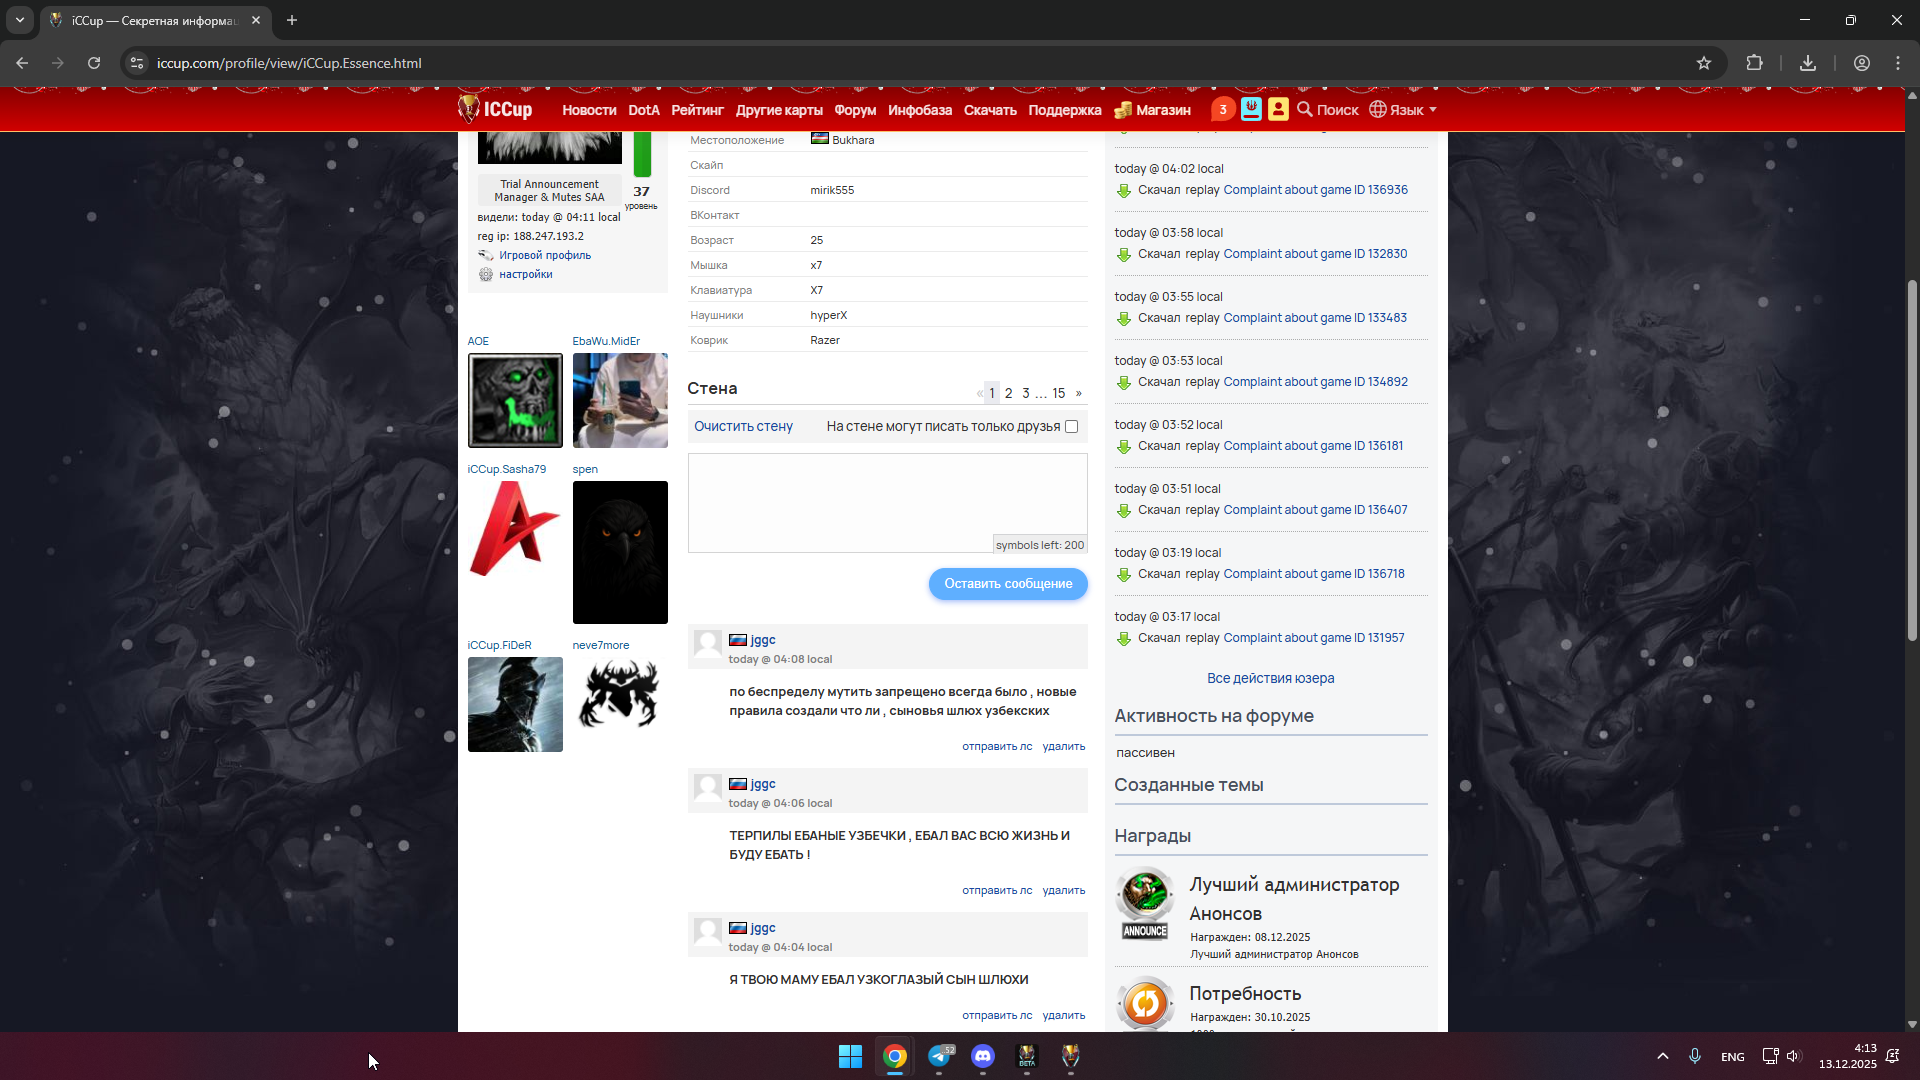Open Discord from the taskbar
Screen dimensions: 1920x1080
983,1056
